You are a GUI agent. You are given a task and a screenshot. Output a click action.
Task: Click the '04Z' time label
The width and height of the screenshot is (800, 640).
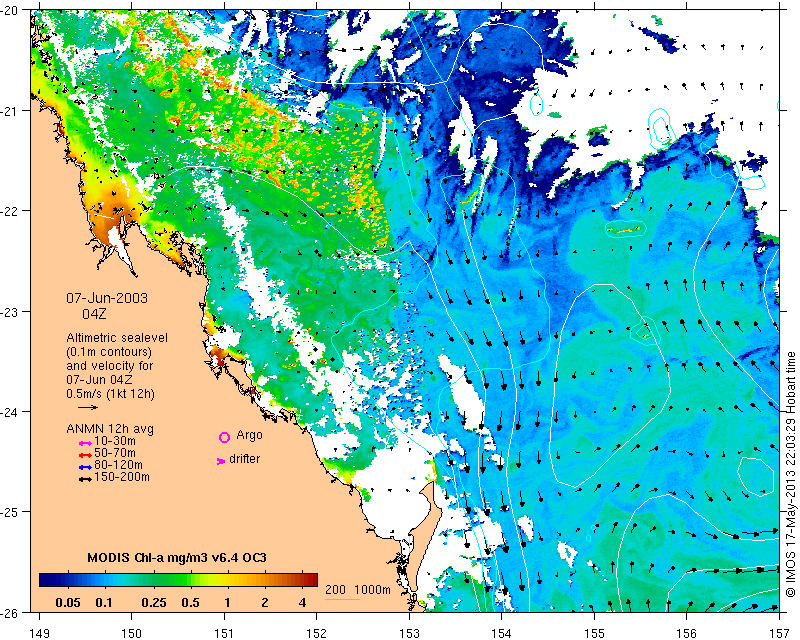click(94, 314)
